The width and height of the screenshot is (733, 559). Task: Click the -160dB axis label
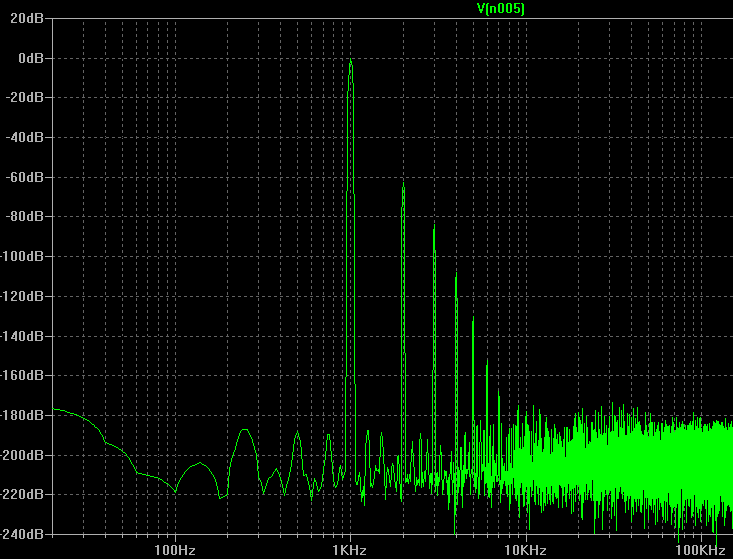pyautogui.click(x=22, y=375)
